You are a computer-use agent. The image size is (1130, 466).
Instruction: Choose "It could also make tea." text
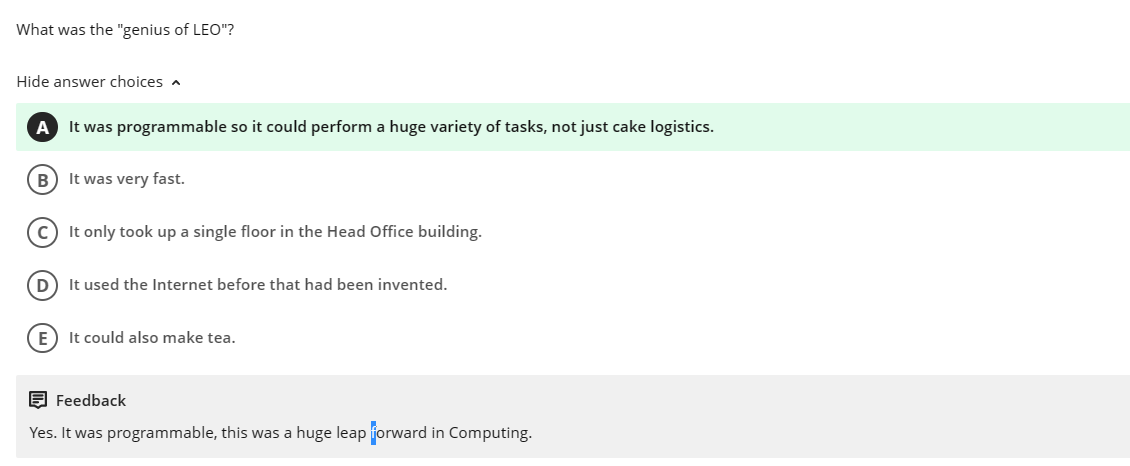[x=152, y=338]
